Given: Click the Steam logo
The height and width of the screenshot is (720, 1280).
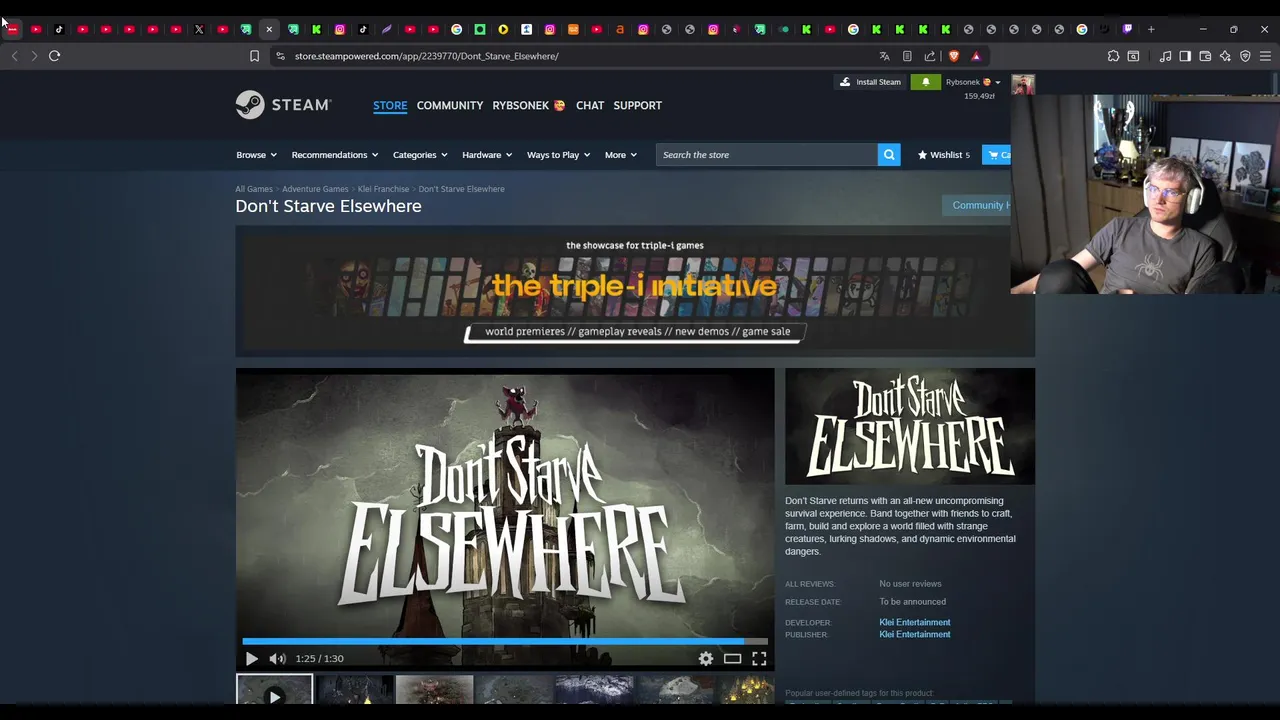Looking at the screenshot, I should point(283,105).
